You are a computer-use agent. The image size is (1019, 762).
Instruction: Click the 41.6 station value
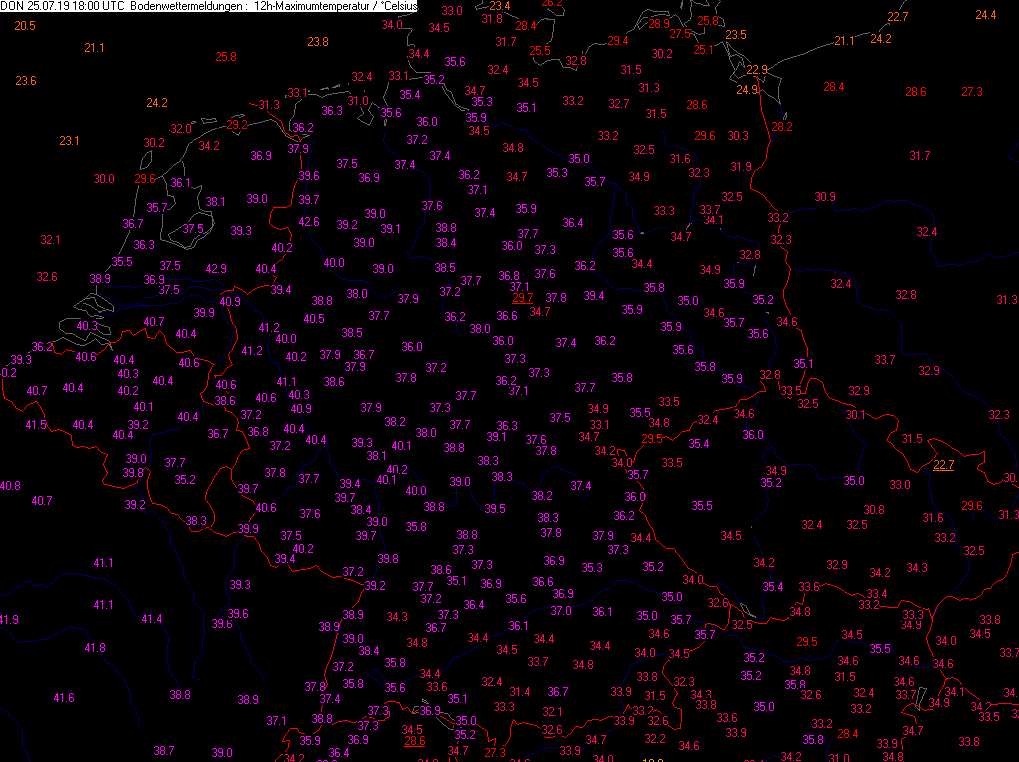click(x=63, y=697)
